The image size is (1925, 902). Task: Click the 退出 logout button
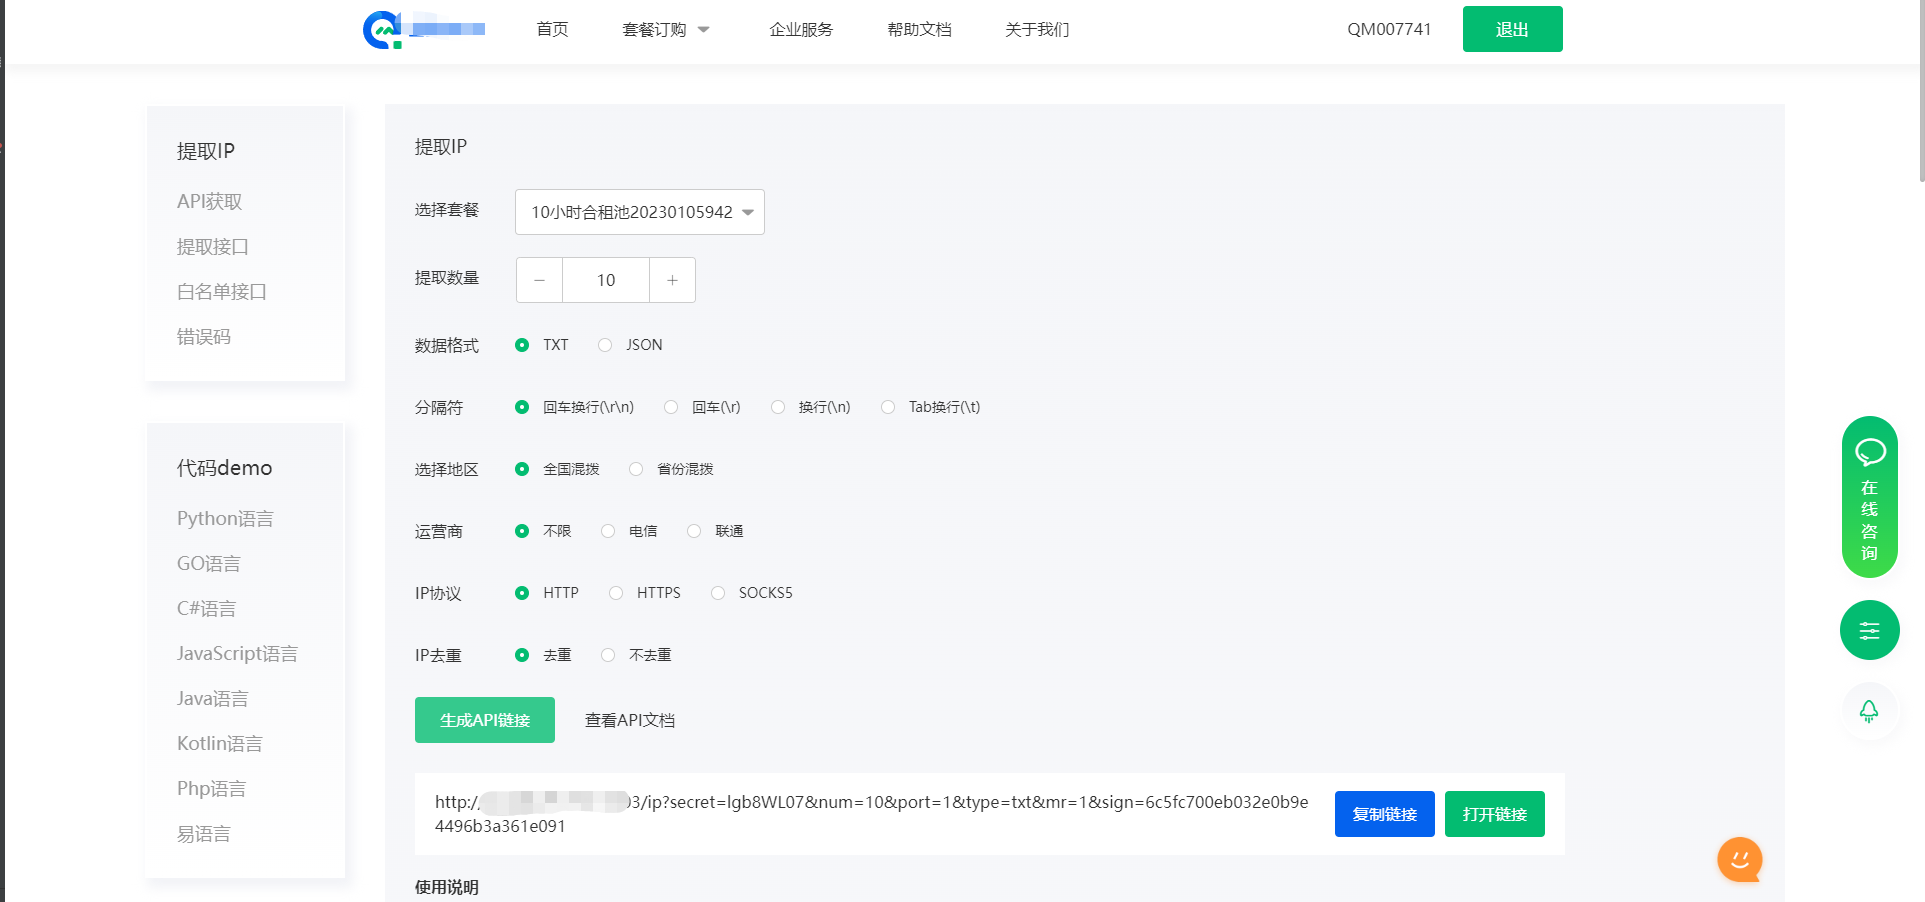pyautogui.click(x=1512, y=29)
